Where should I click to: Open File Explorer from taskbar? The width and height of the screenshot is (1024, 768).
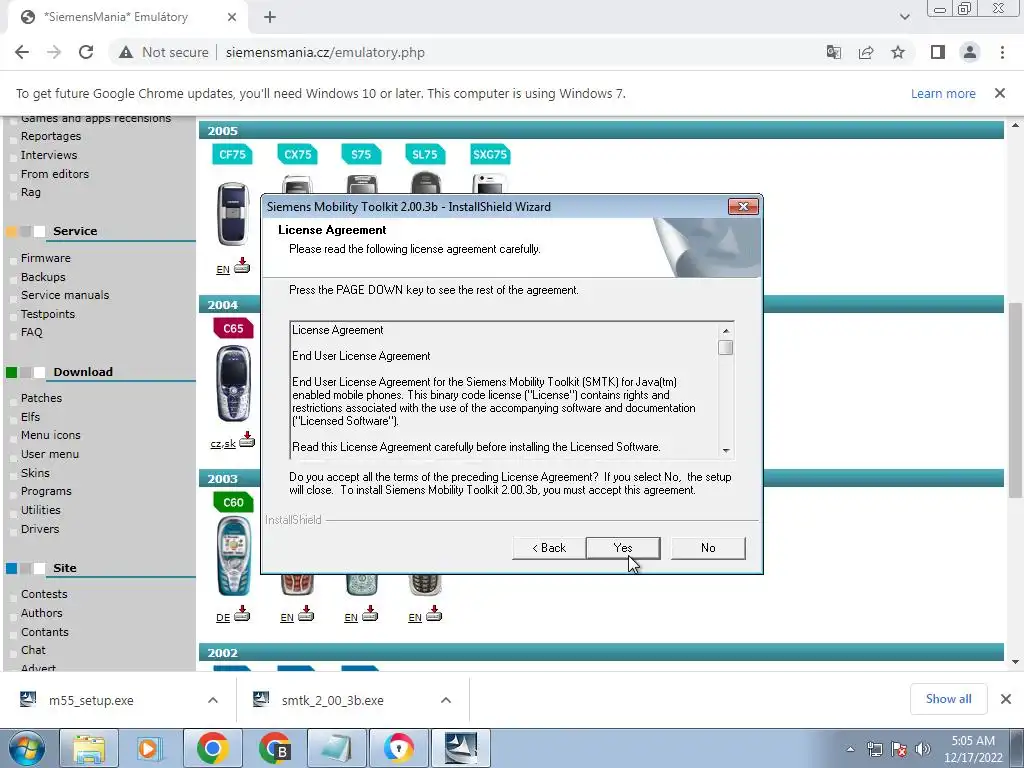[89, 748]
